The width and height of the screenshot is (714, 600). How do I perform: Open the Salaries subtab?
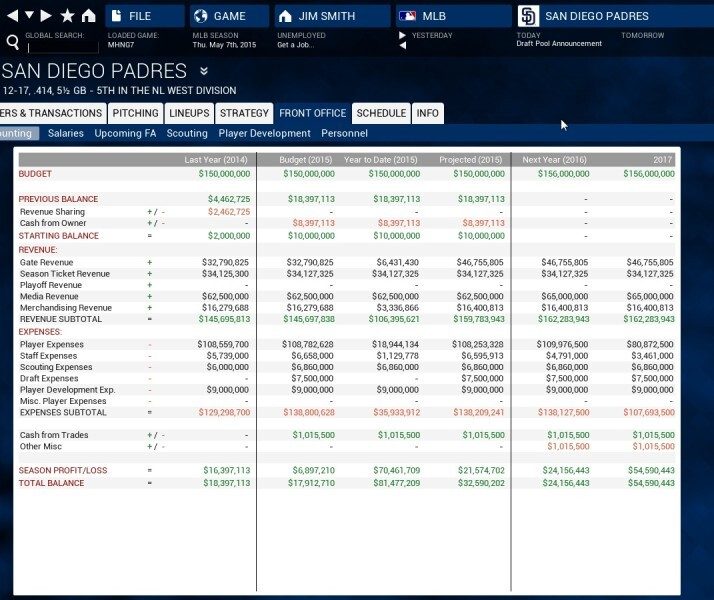pos(66,133)
